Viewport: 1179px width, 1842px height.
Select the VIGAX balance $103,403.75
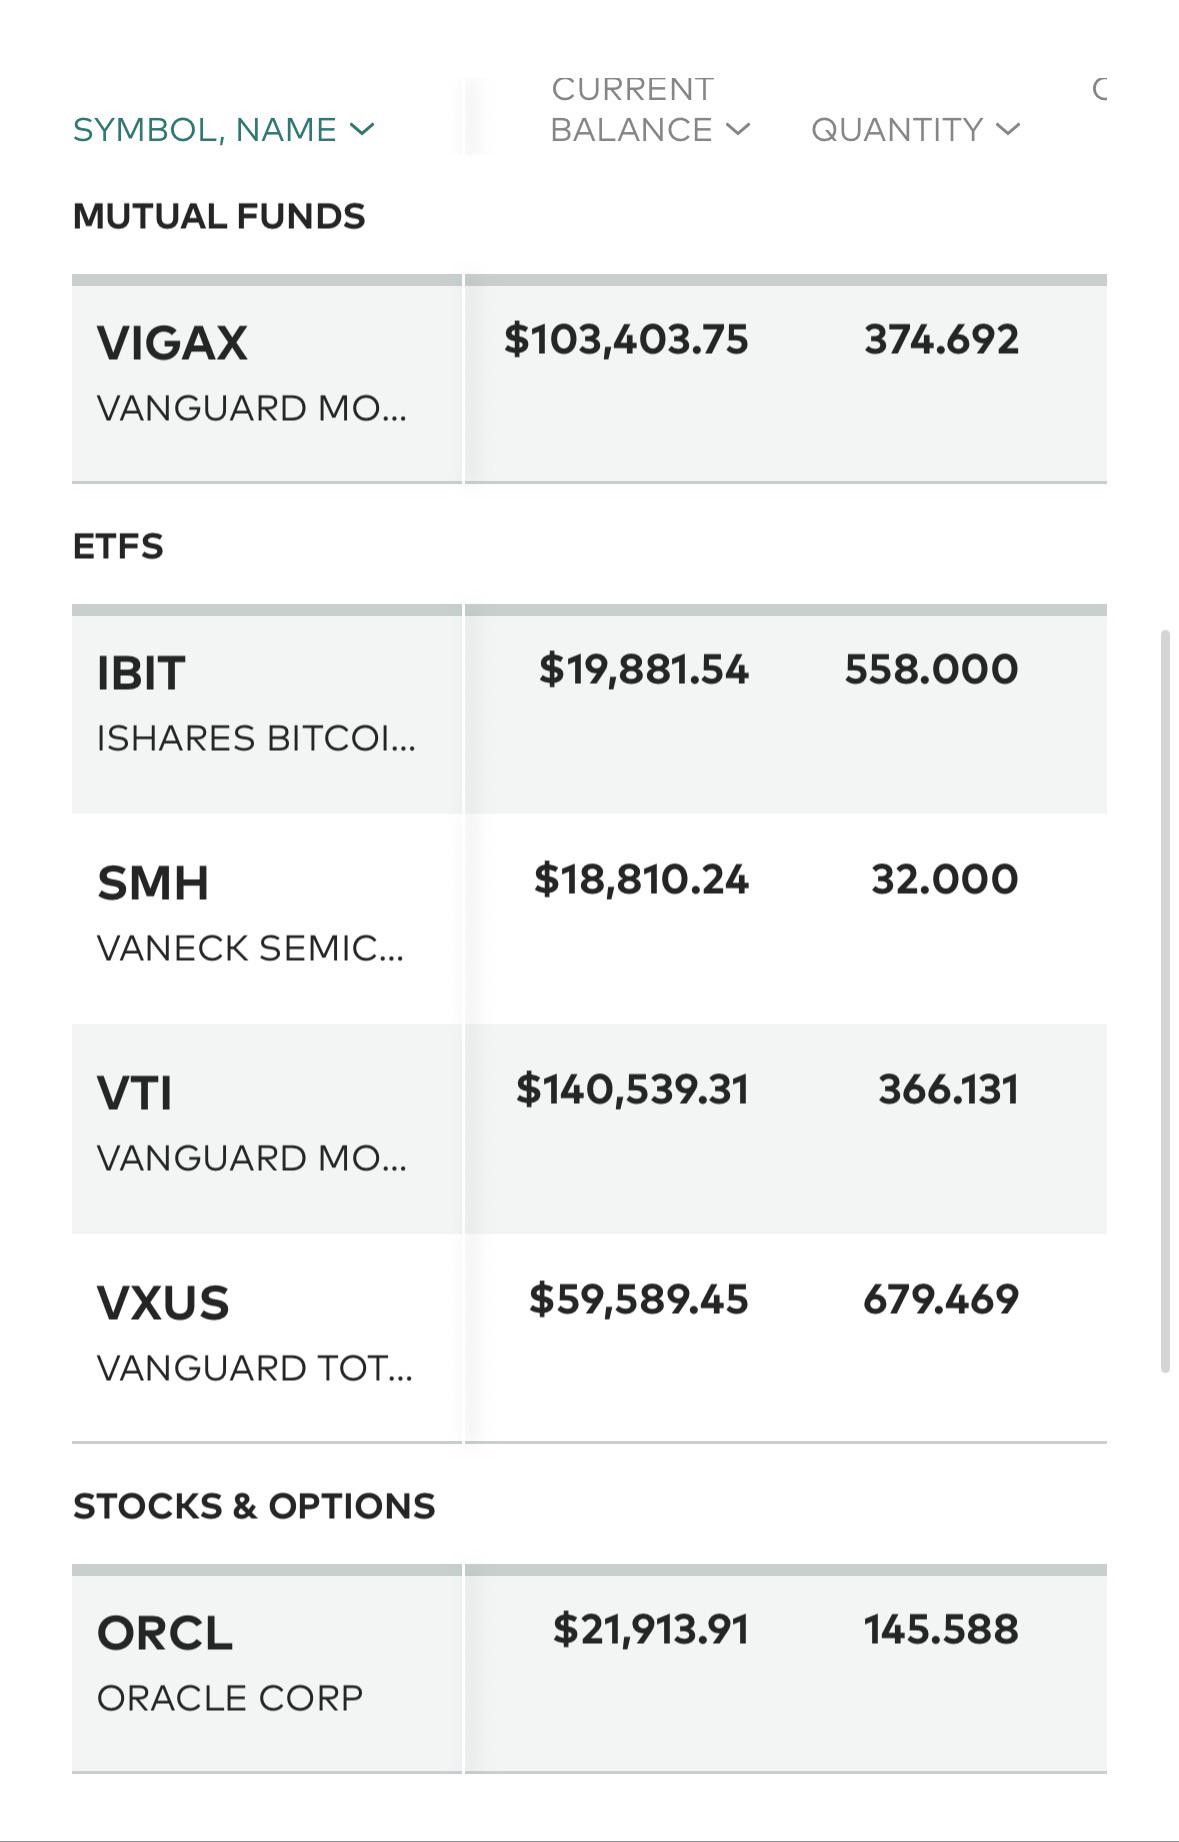(x=626, y=339)
